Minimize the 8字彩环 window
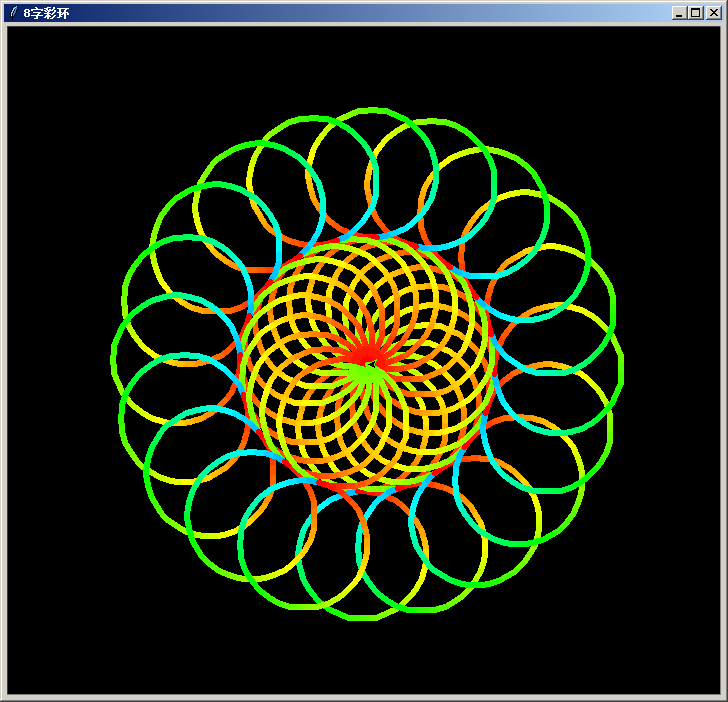 click(679, 13)
